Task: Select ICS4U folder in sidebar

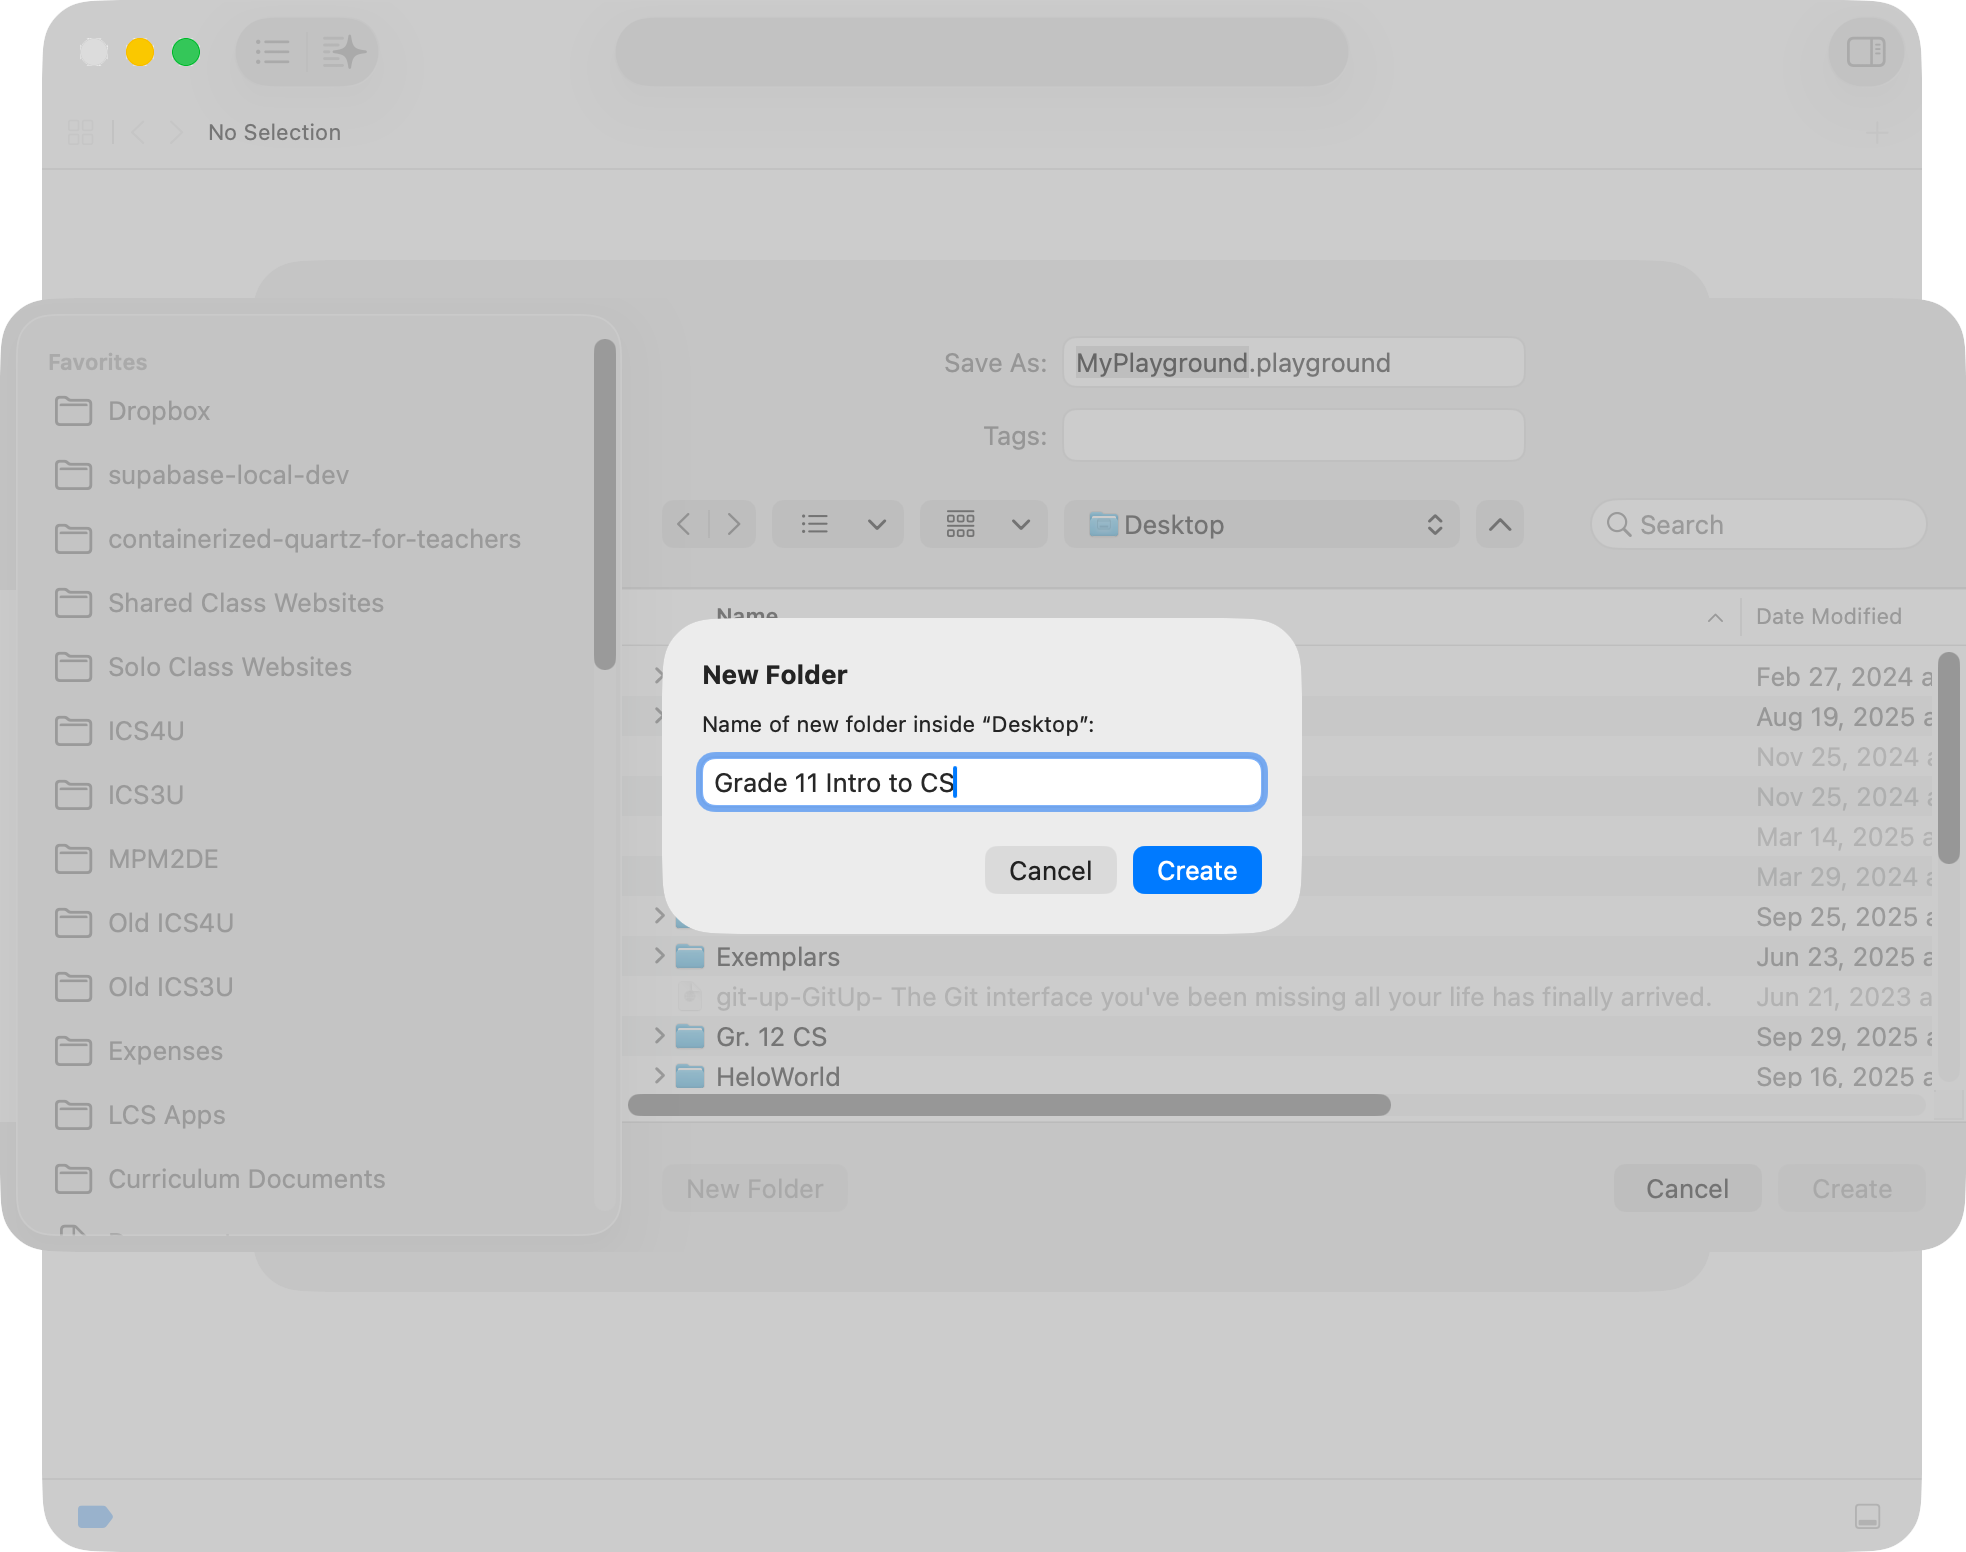Action: pyautogui.click(x=146, y=731)
